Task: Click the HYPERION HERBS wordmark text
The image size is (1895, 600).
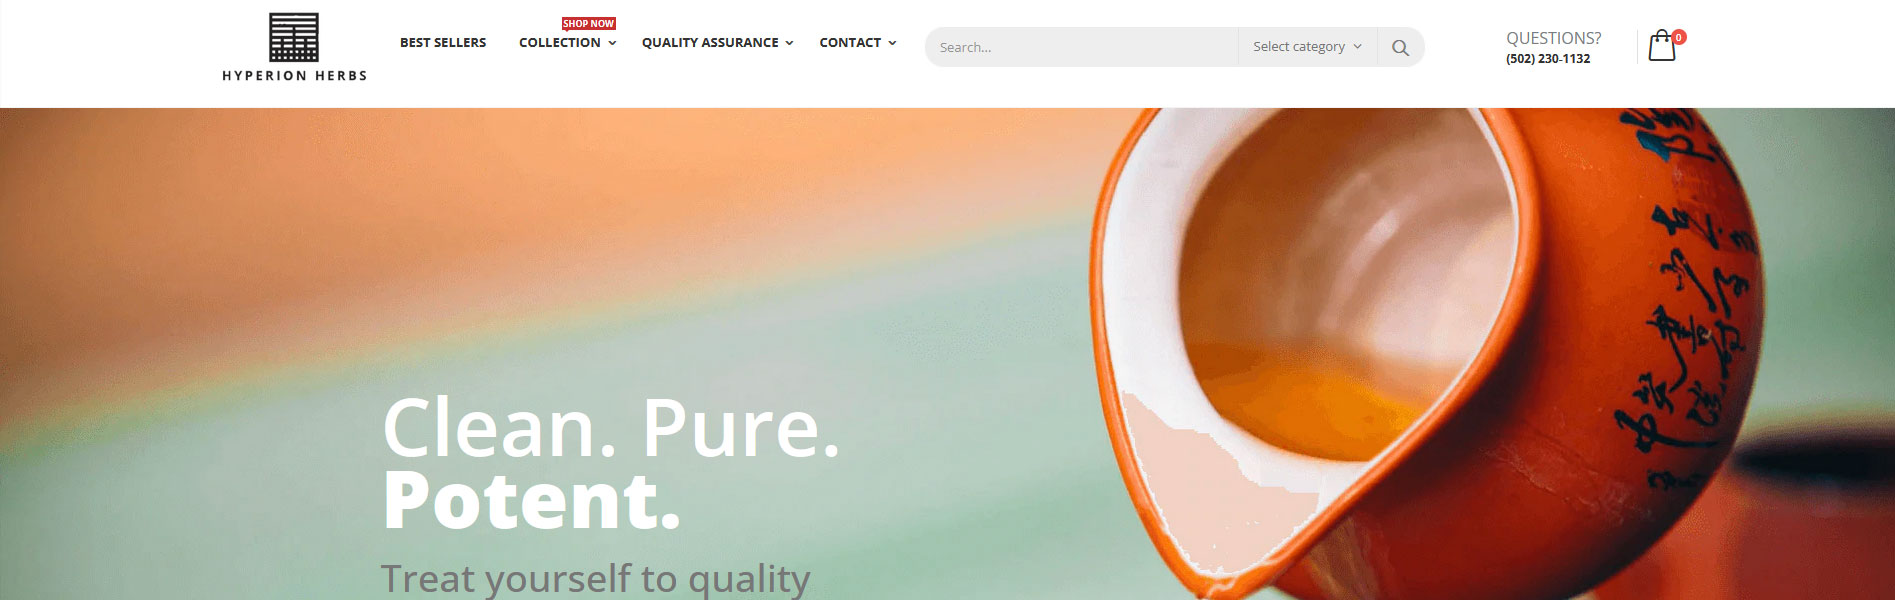Action: (x=294, y=76)
